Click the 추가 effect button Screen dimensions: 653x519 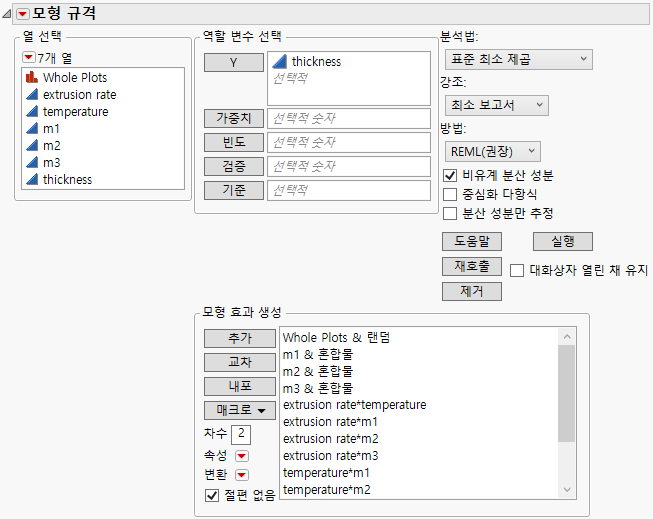240,338
